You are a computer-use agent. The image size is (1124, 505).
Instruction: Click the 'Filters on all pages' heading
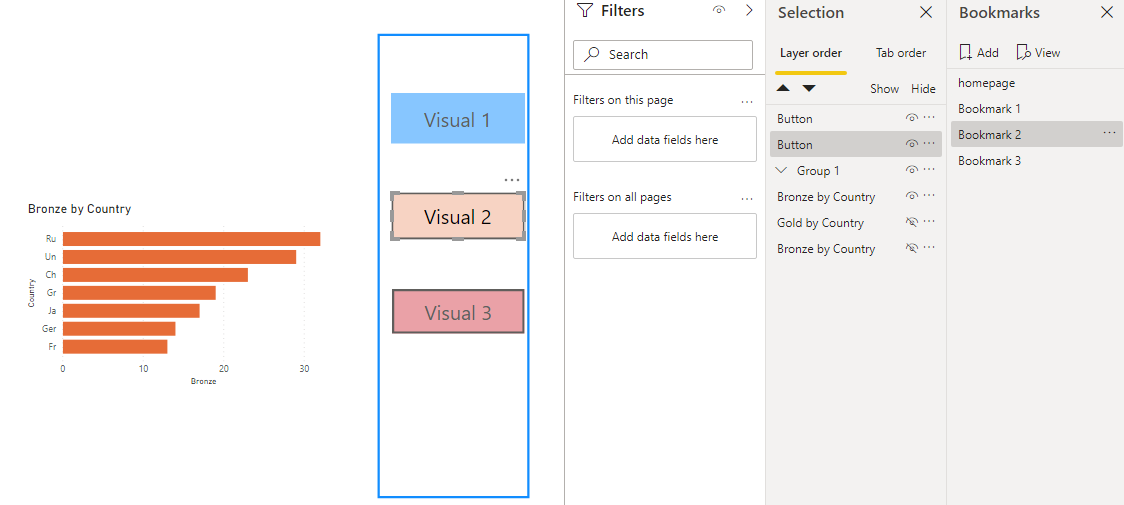click(x=622, y=197)
